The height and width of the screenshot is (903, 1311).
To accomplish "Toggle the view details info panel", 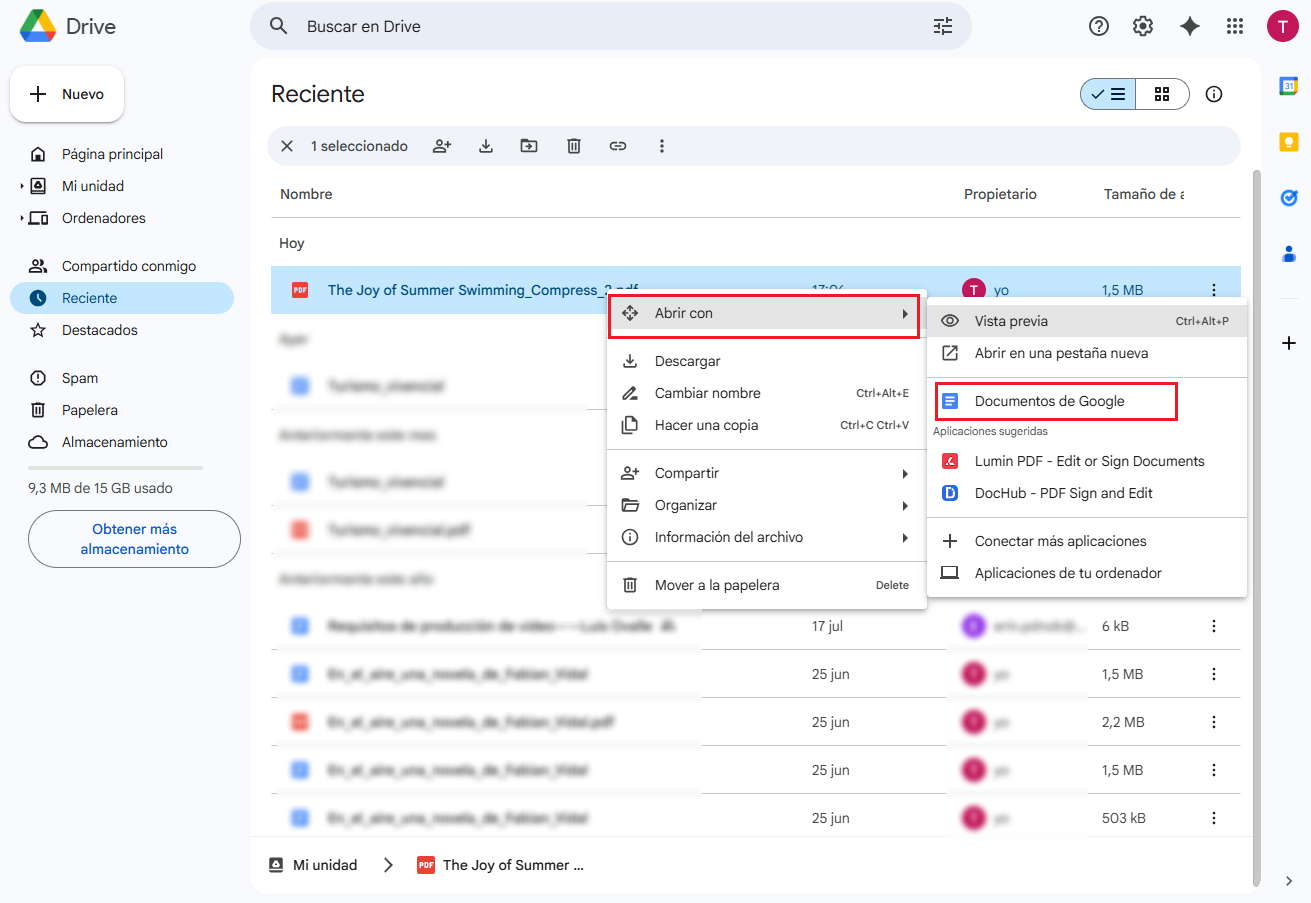I will (1214, 94).
